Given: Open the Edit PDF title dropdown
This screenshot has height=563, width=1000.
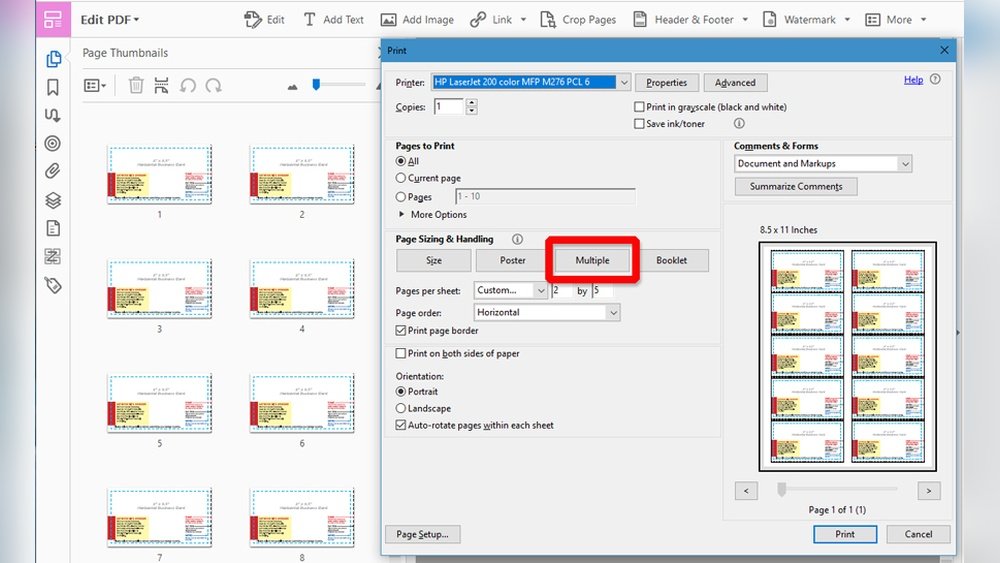Looking at the screenshot, I should [110, 20].
